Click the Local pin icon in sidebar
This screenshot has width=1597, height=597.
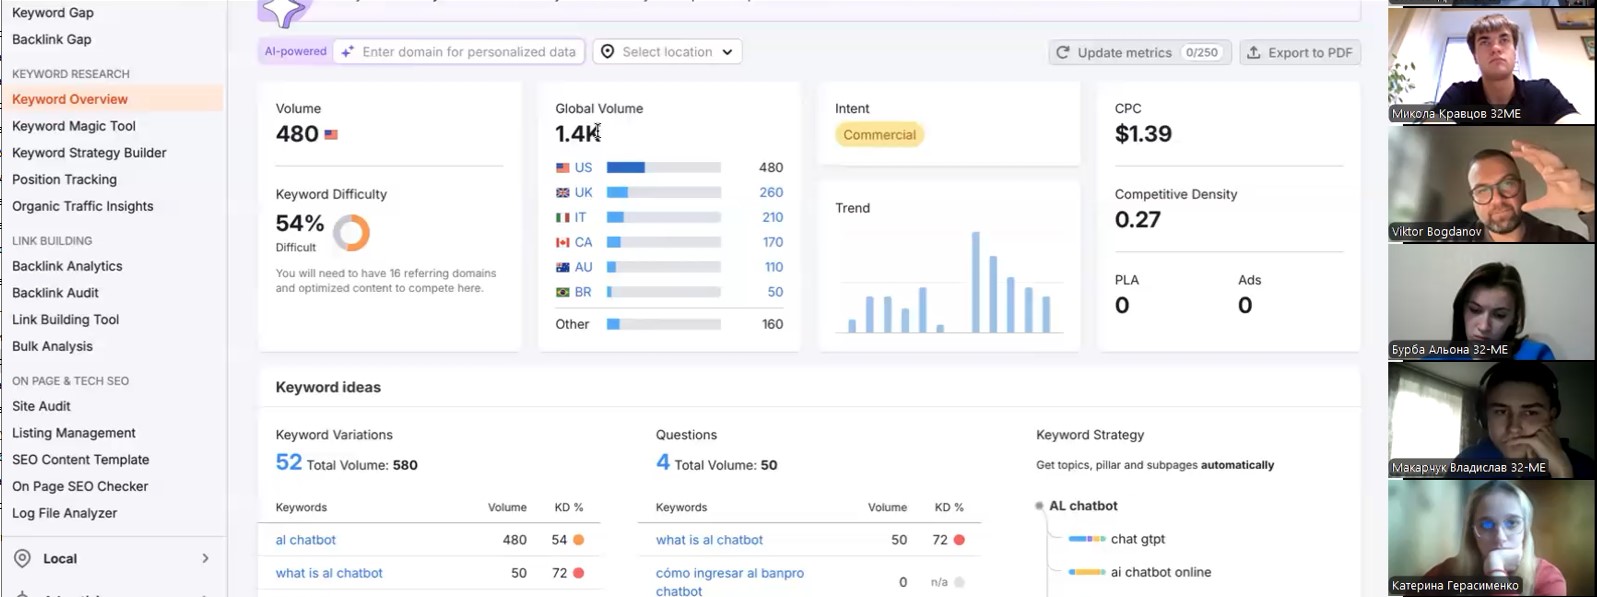22,558
